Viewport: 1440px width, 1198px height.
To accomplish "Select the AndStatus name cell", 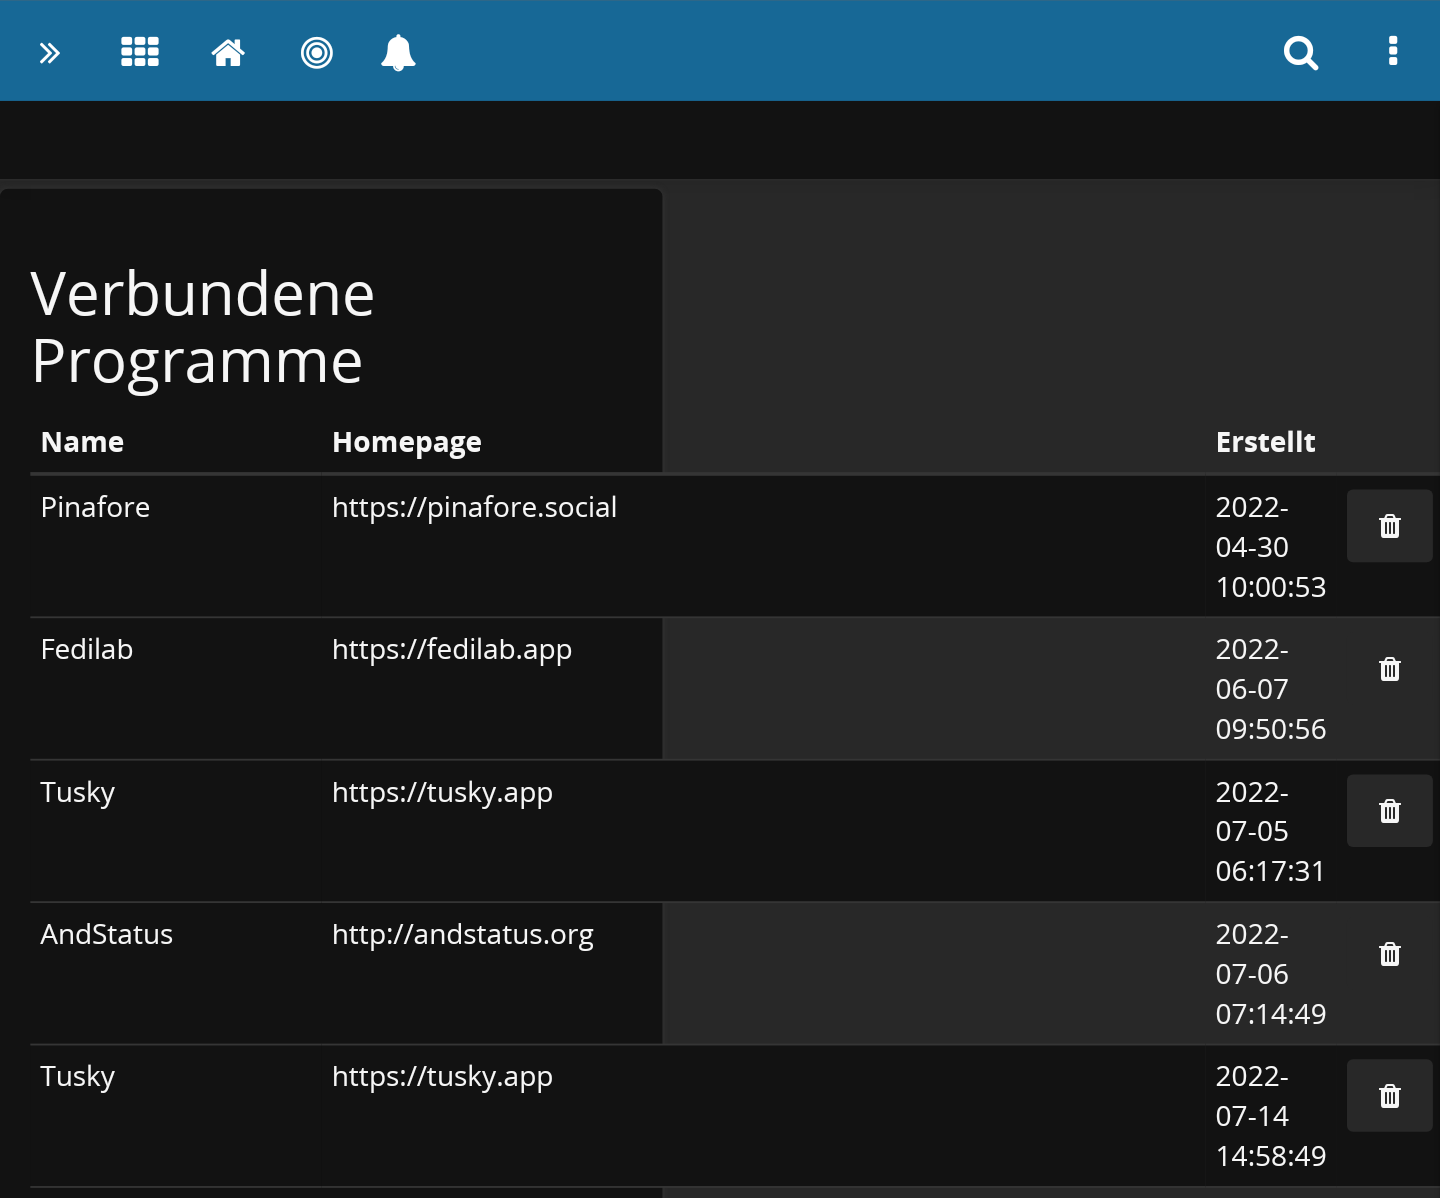I will pyautogui.click(x=107, y=934).
